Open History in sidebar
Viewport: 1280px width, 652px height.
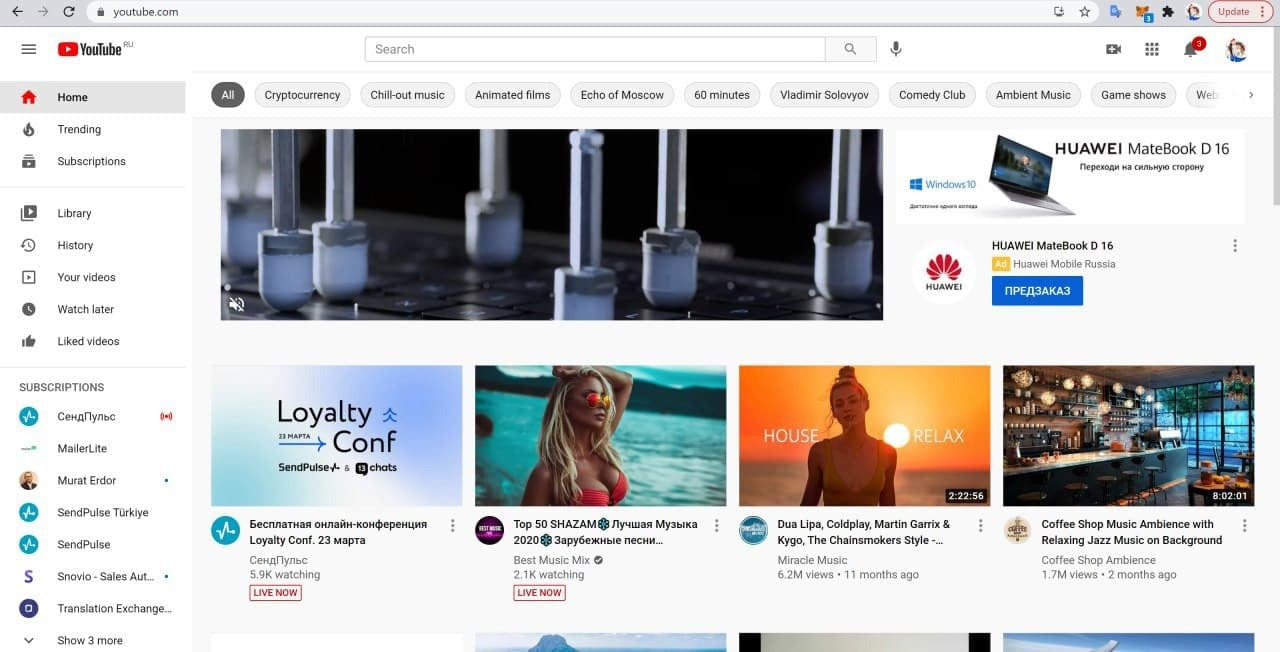coord(93,245)
